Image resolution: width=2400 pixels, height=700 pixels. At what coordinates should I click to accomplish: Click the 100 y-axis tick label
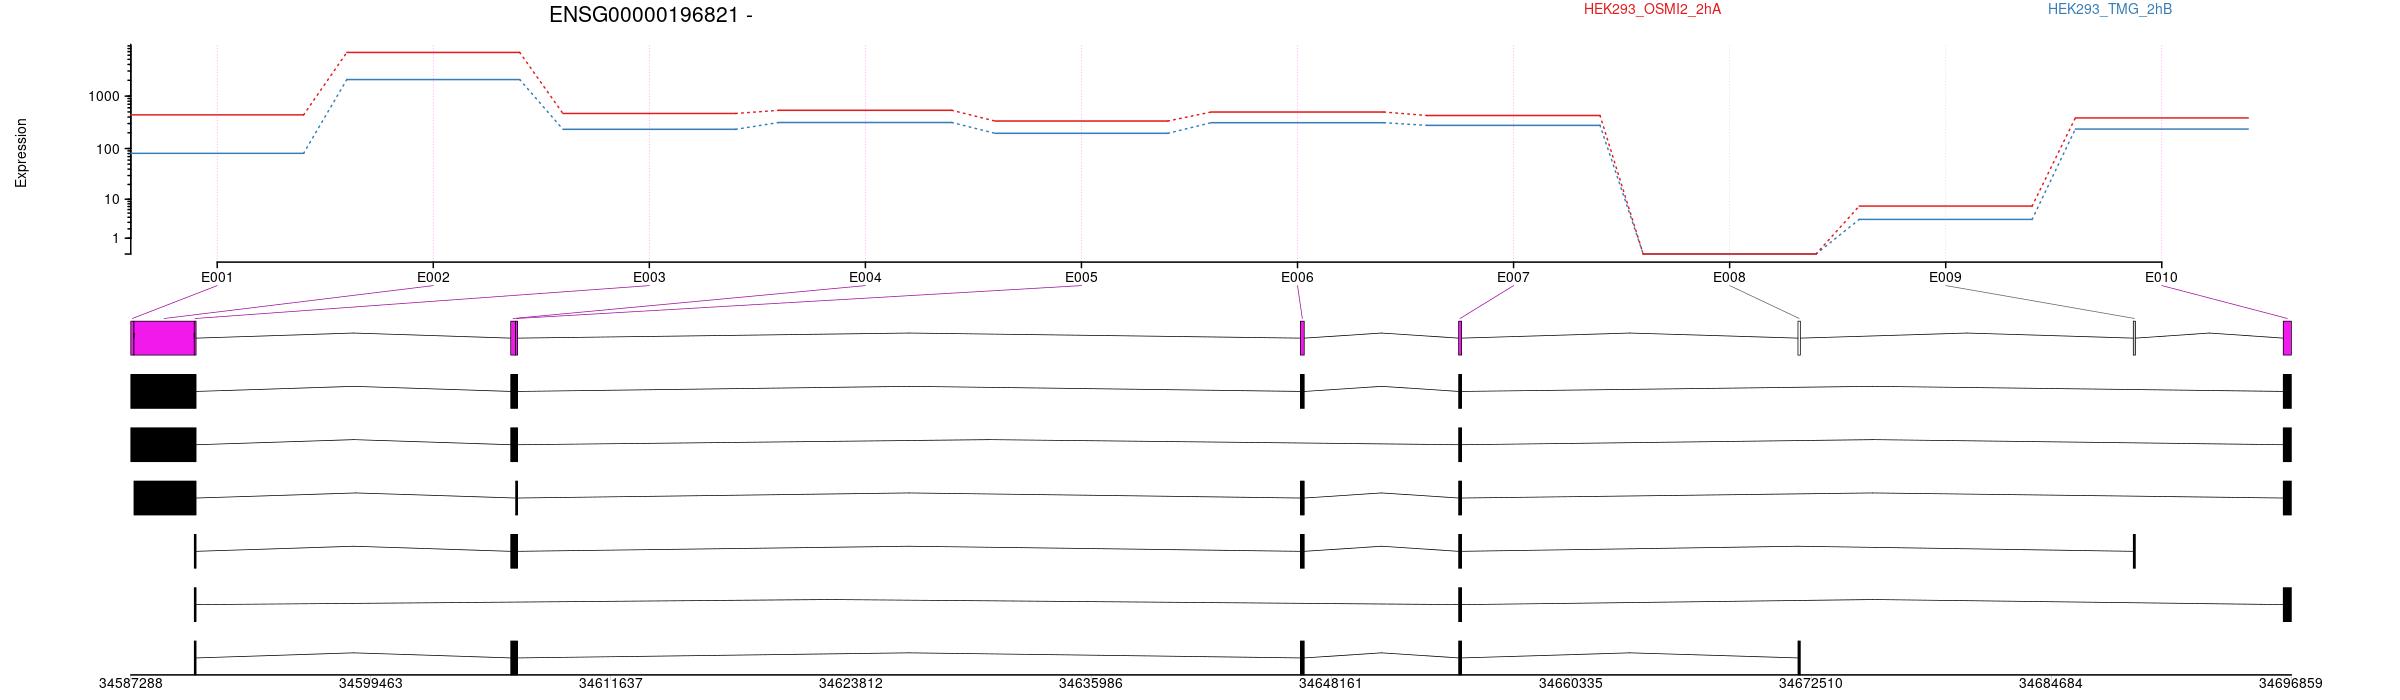pos(108,150)
